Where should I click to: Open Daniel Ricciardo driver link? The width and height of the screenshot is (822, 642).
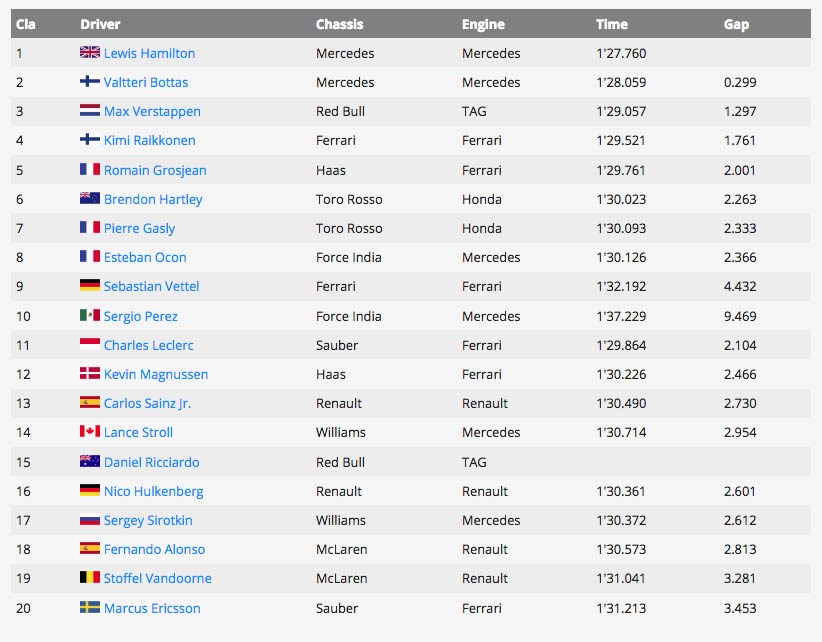coord(151,462)
